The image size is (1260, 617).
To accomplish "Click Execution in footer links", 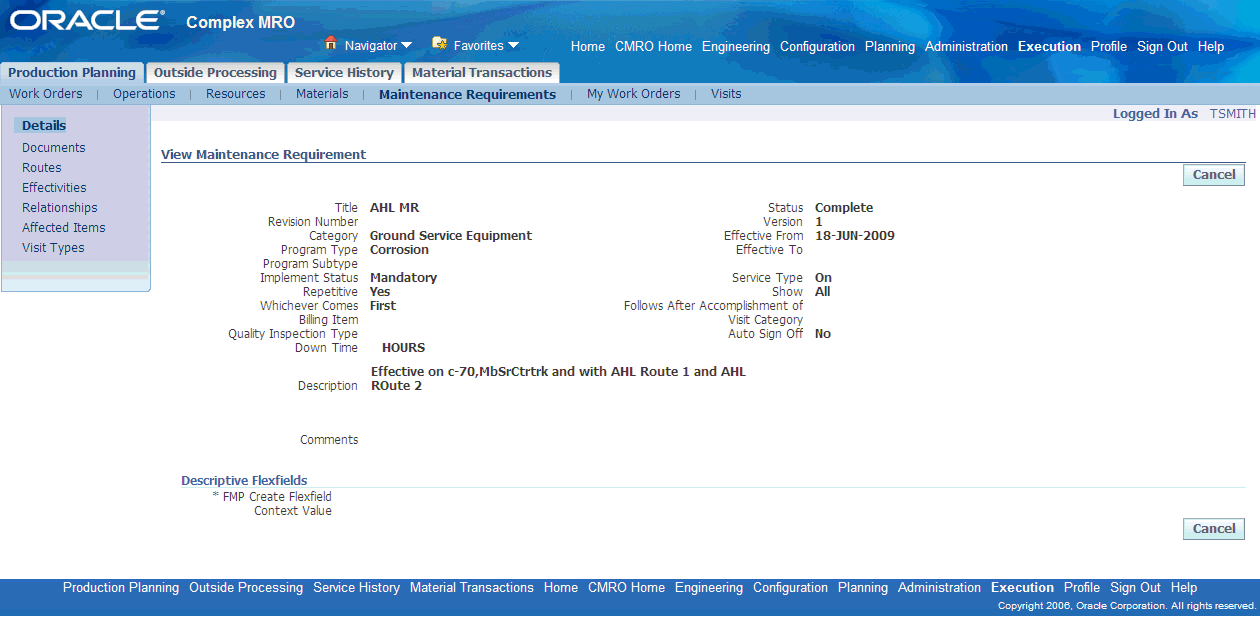I will (x=1022, y=588).
